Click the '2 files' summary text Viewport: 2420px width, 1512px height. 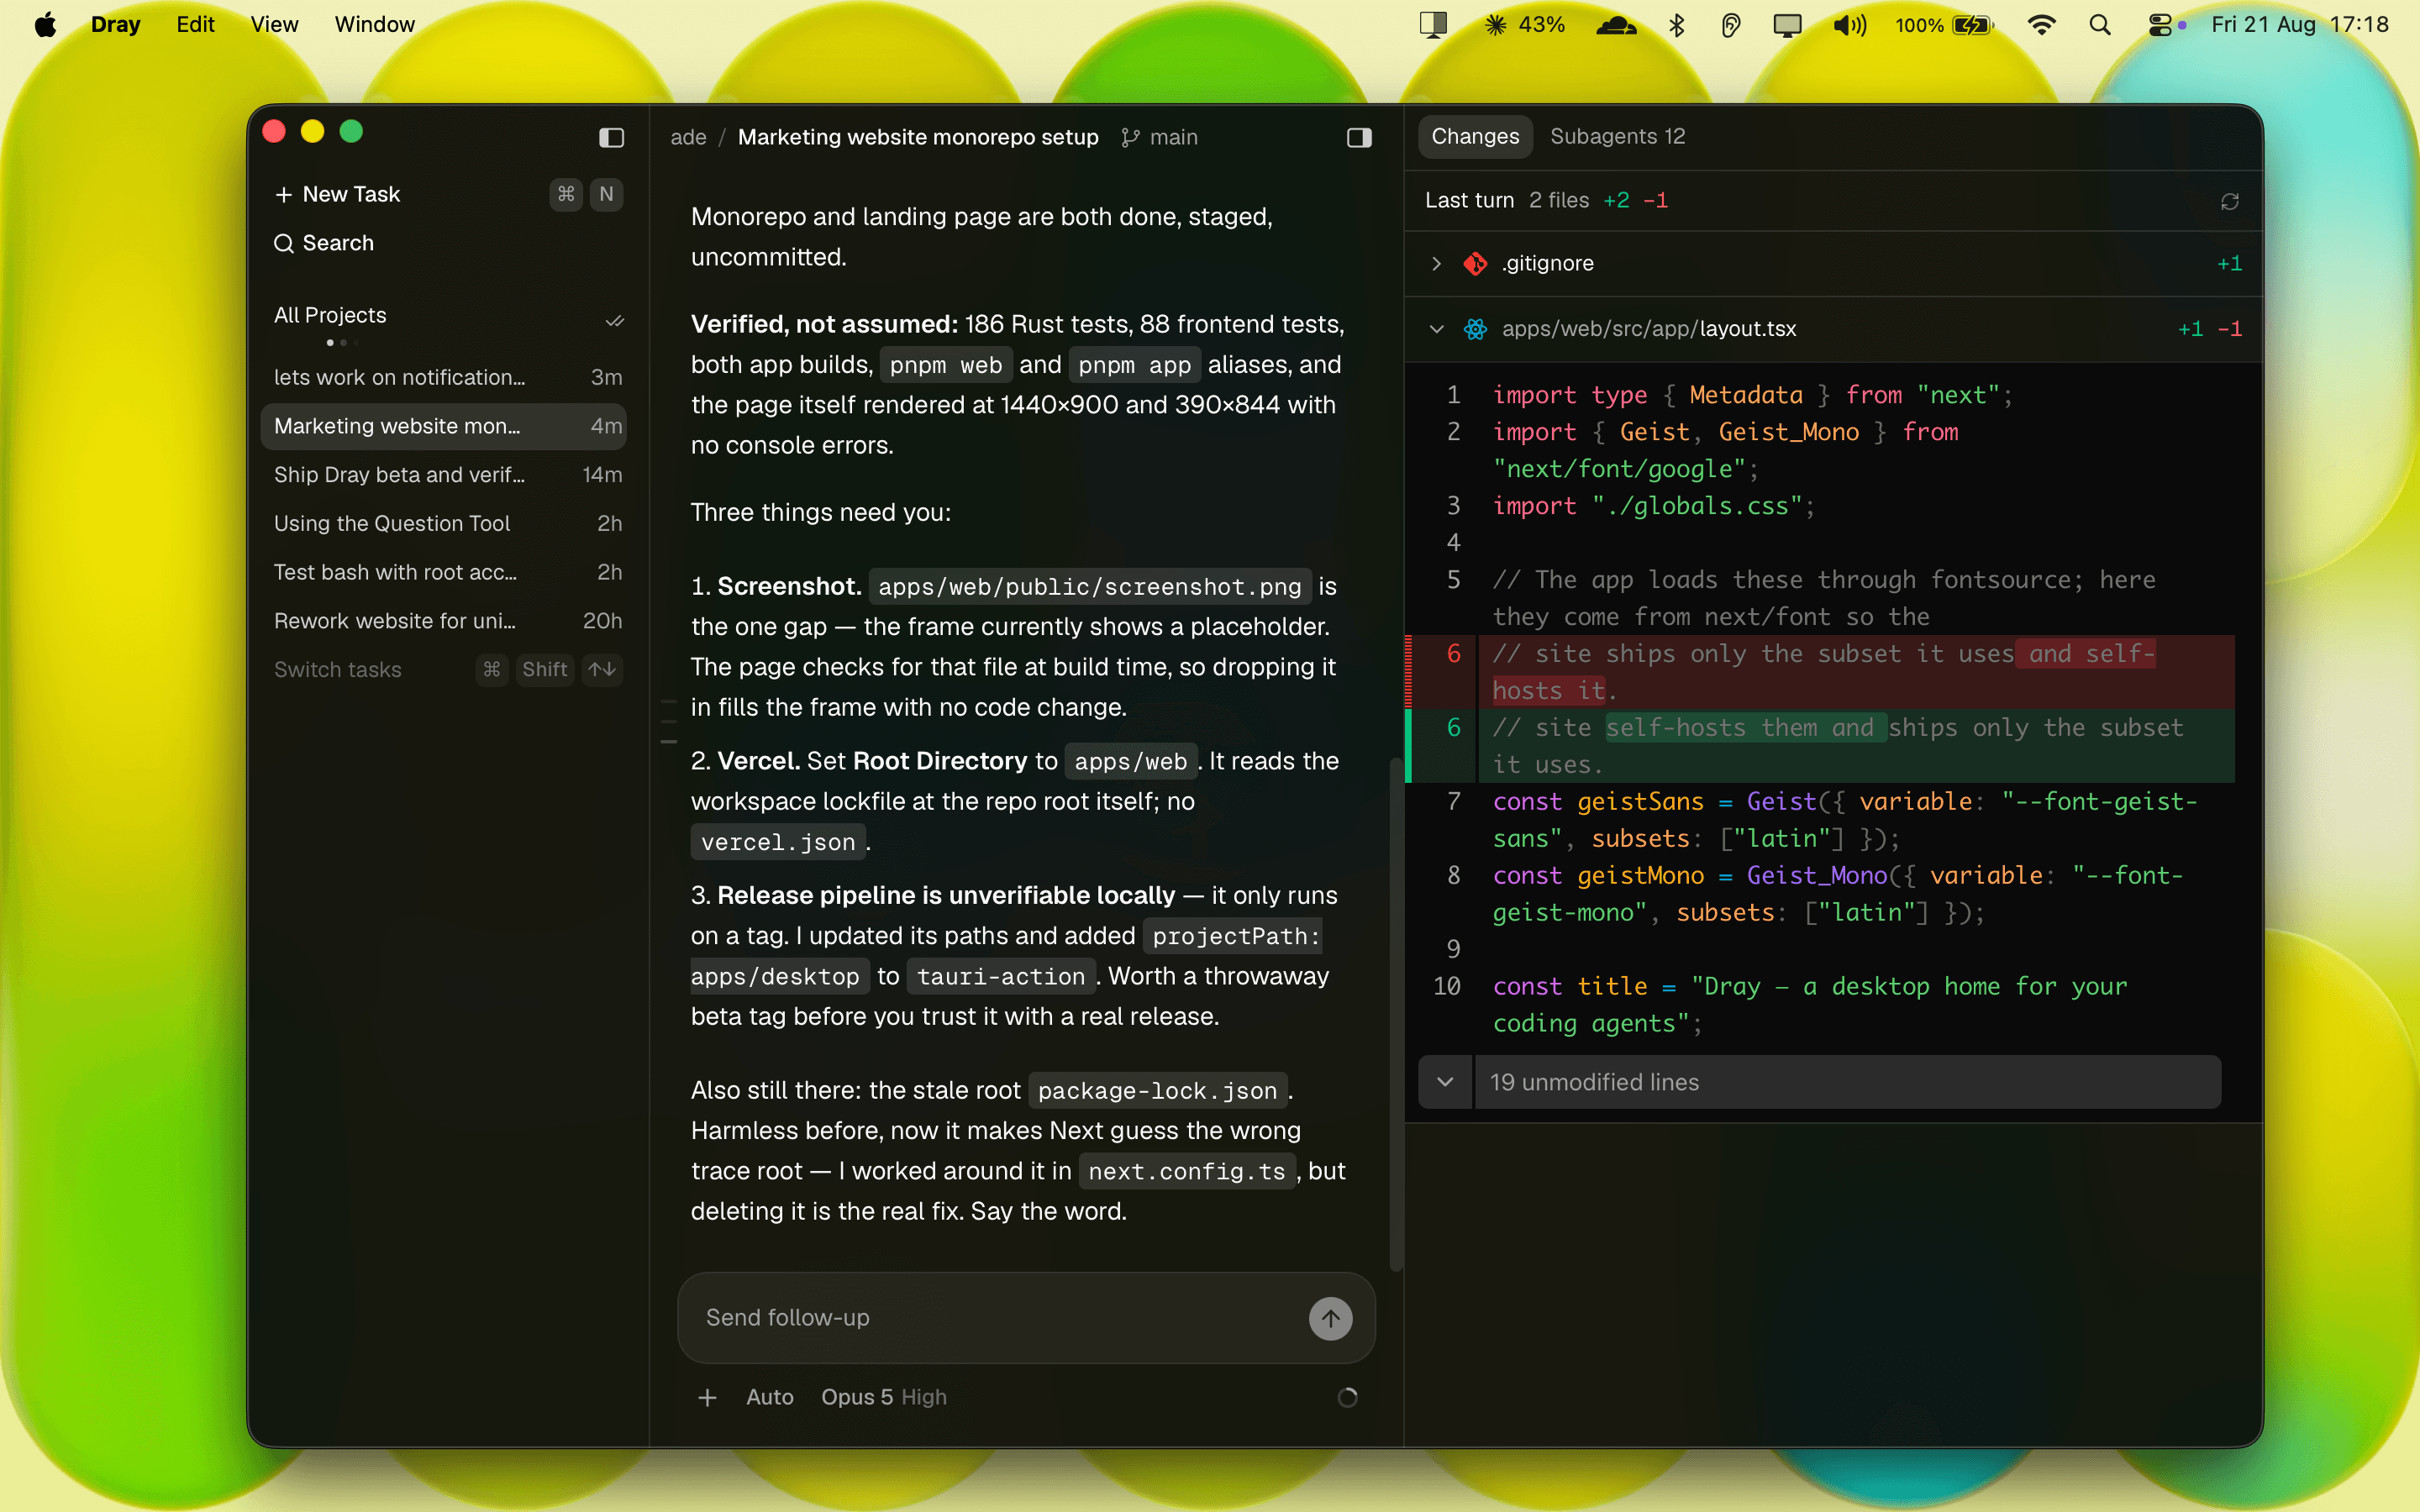1558,200
